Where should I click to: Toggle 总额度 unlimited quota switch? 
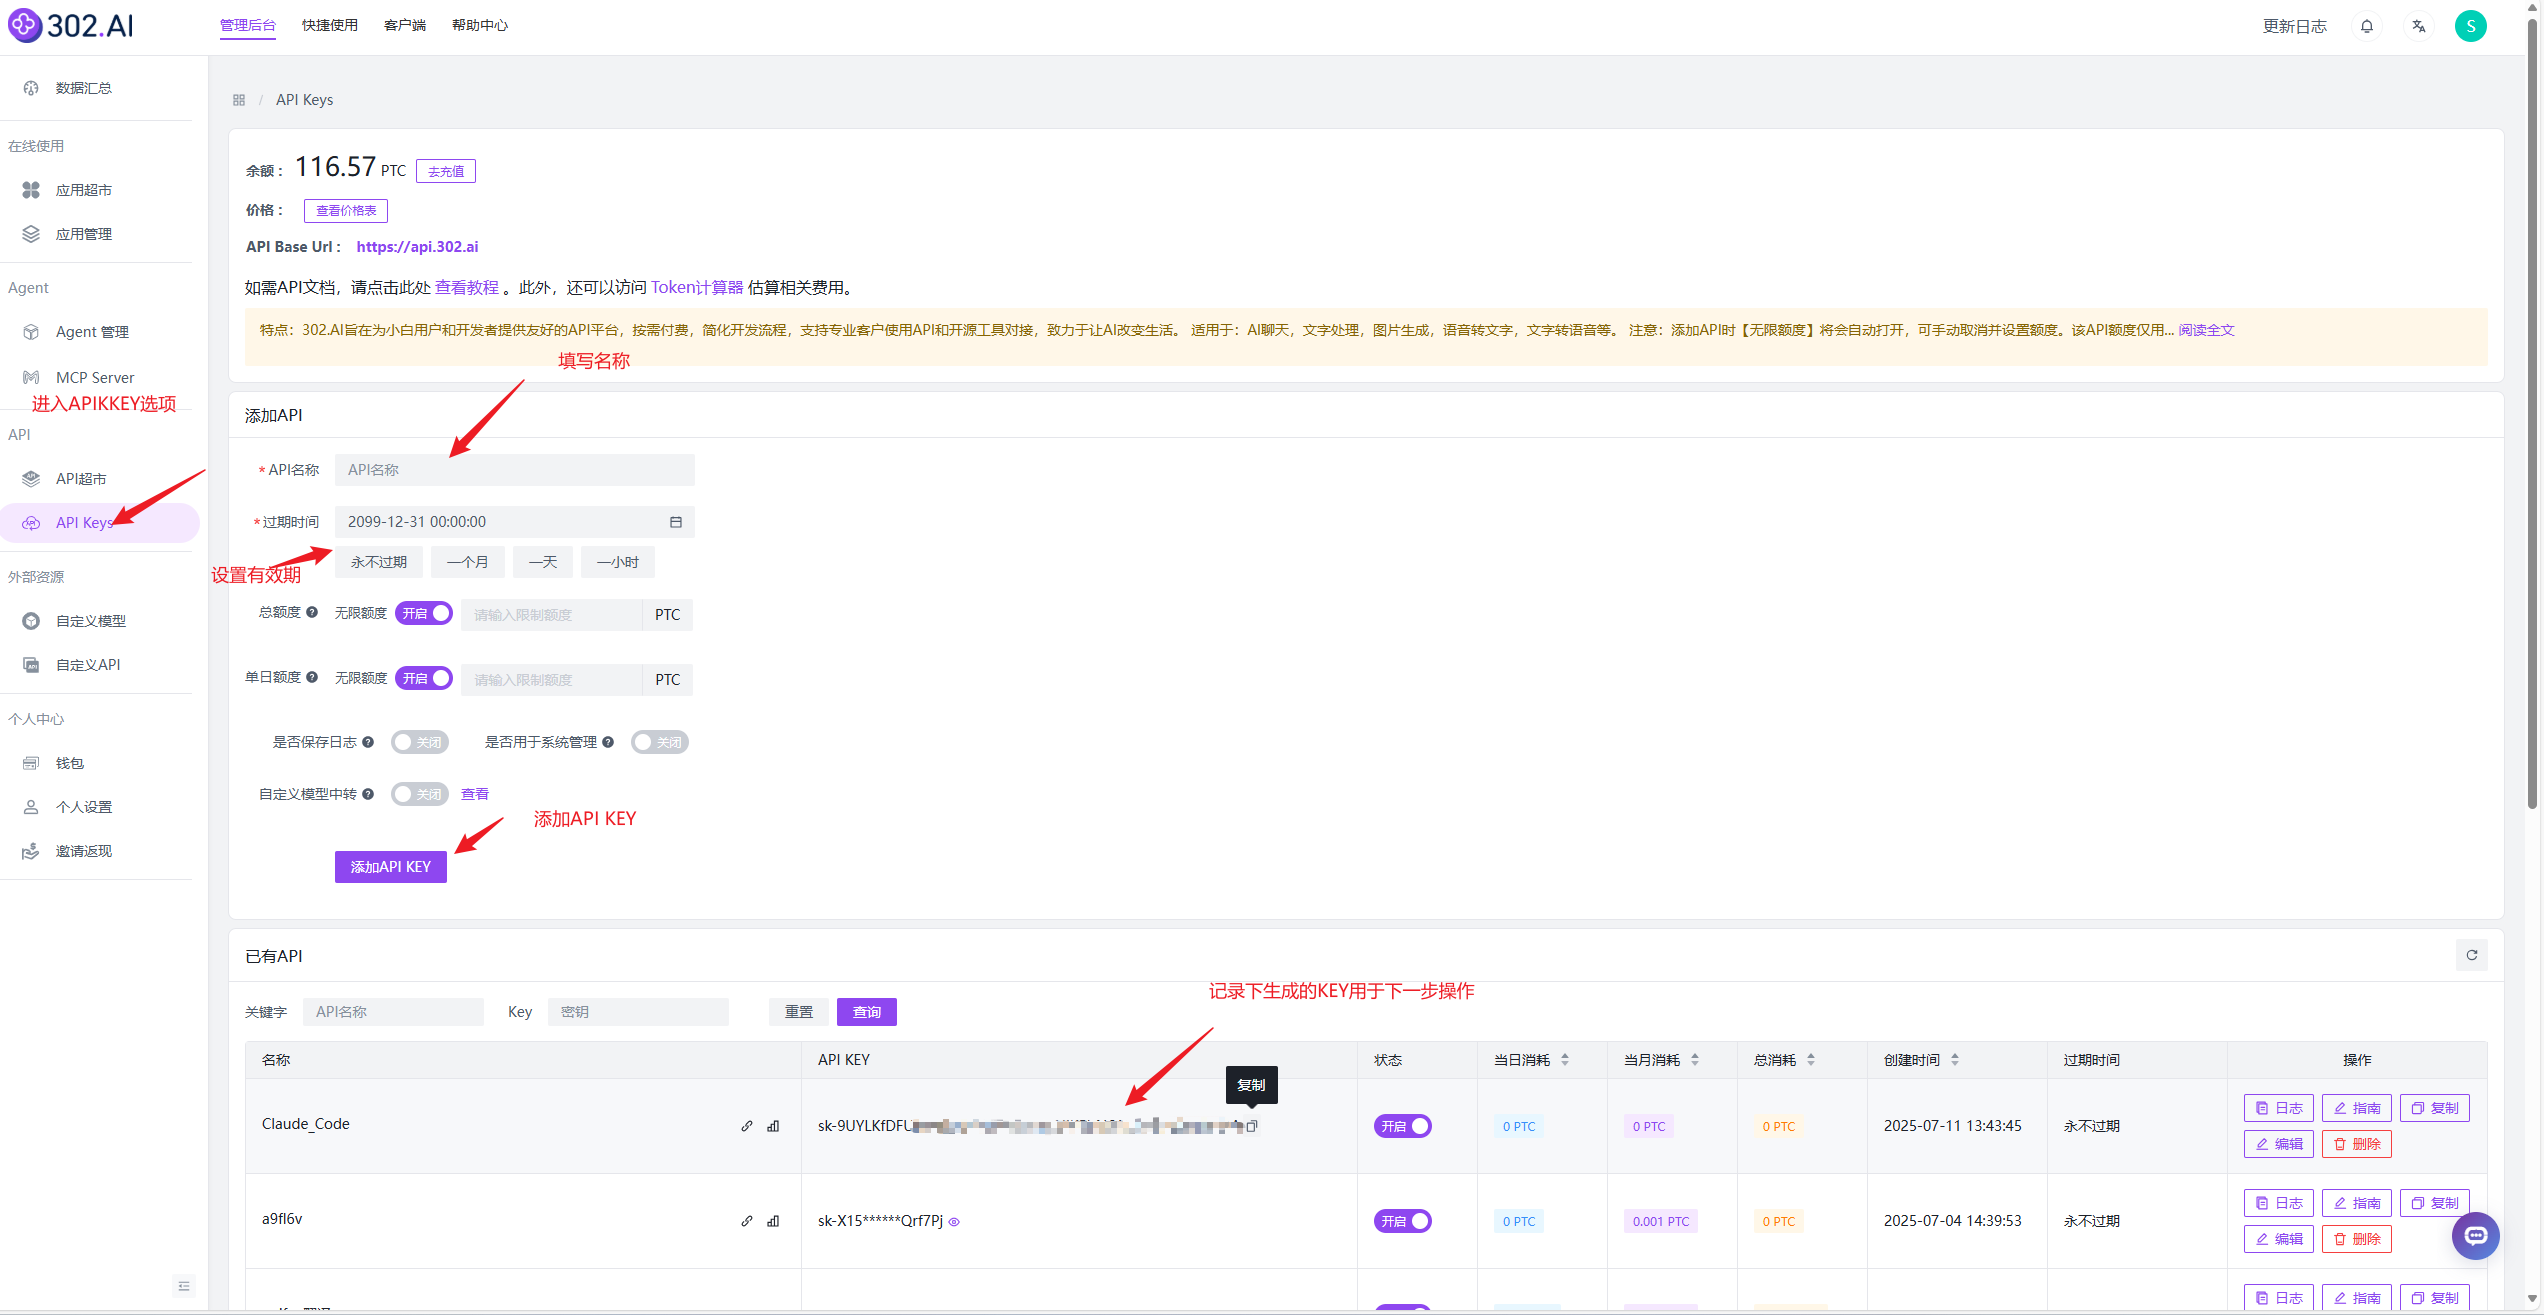(424, 613)
